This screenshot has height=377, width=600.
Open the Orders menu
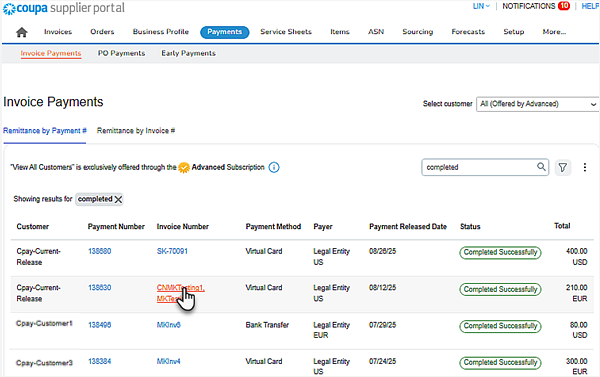click(102, 32)
